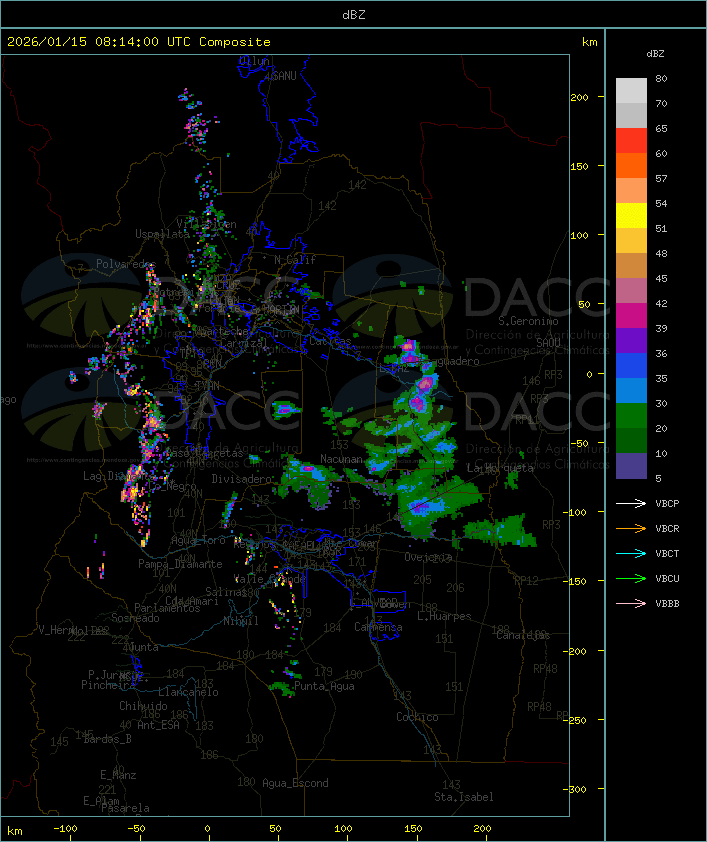Click the -100 tick on the bottom axis
Image resolution: width=707 pixels, height=842 pixels.
(65, 829)
